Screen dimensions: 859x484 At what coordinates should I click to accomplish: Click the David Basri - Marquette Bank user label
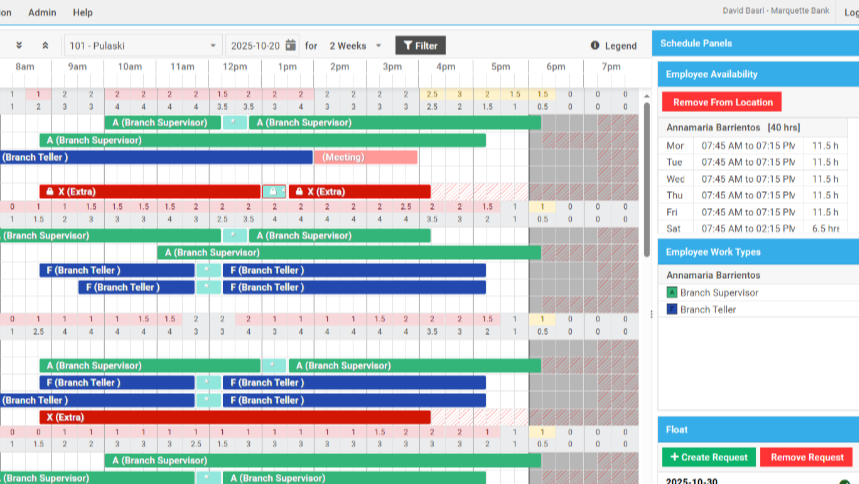776,10
